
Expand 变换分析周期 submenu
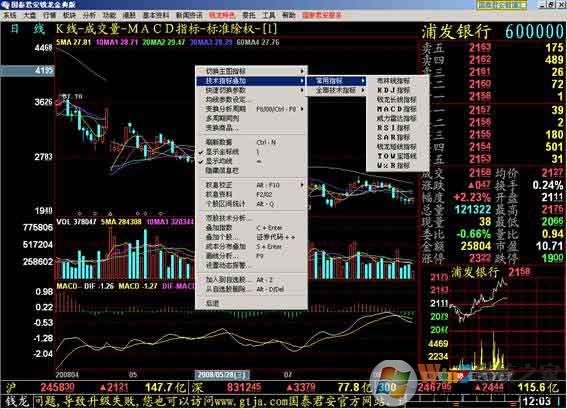[x=251, y=109]
